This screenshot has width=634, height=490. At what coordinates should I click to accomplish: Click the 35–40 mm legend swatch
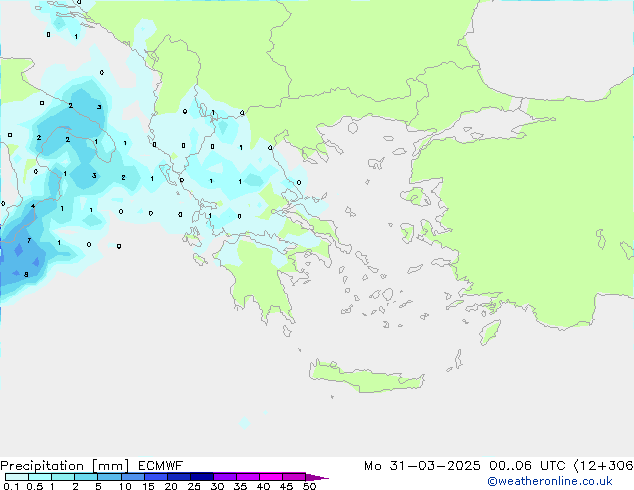point(247,477)
